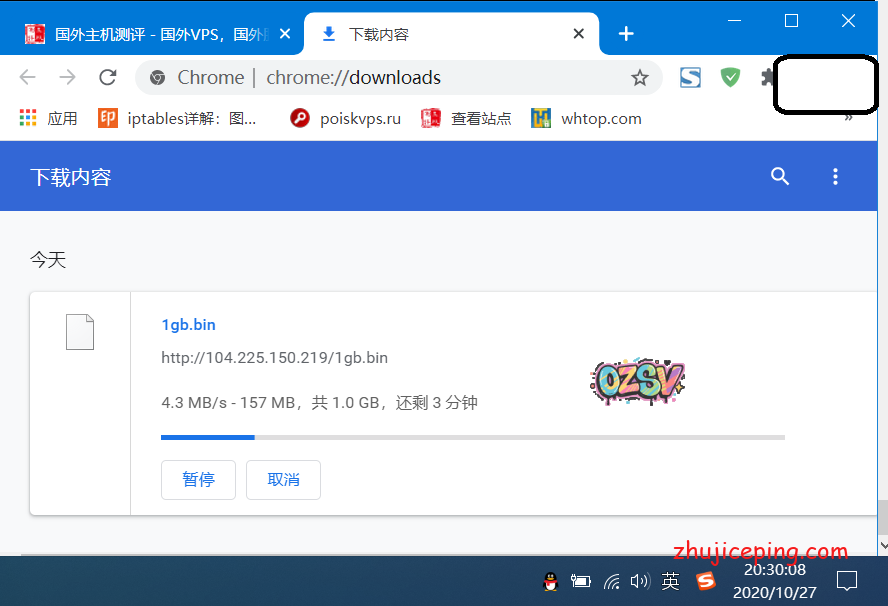Pause the 1gb.bin download
The width and height of the screenshot is (888, 606).
(198, 480)
